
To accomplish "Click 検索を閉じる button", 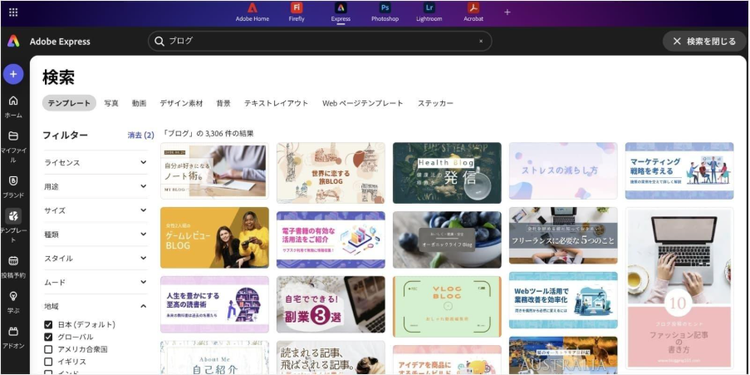I will 705,41.
